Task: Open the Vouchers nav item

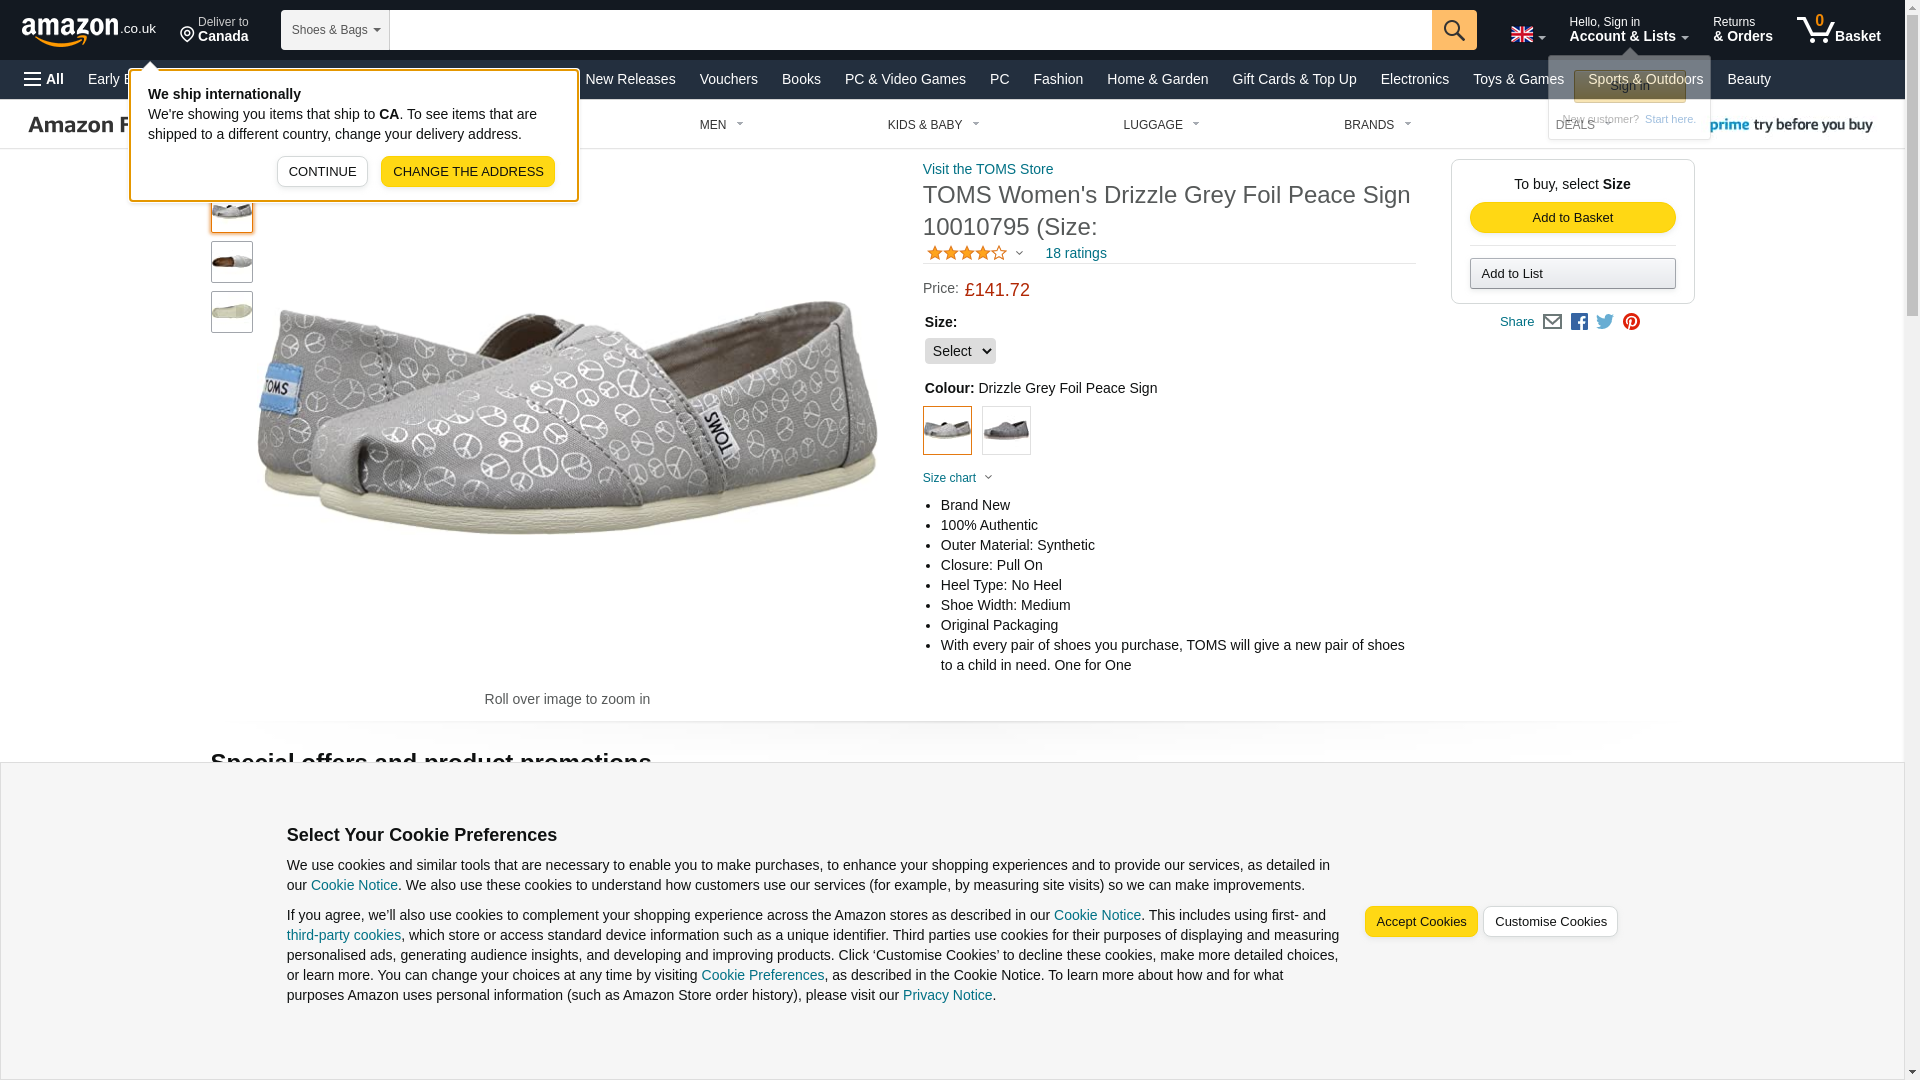Action: coord(728,79)
